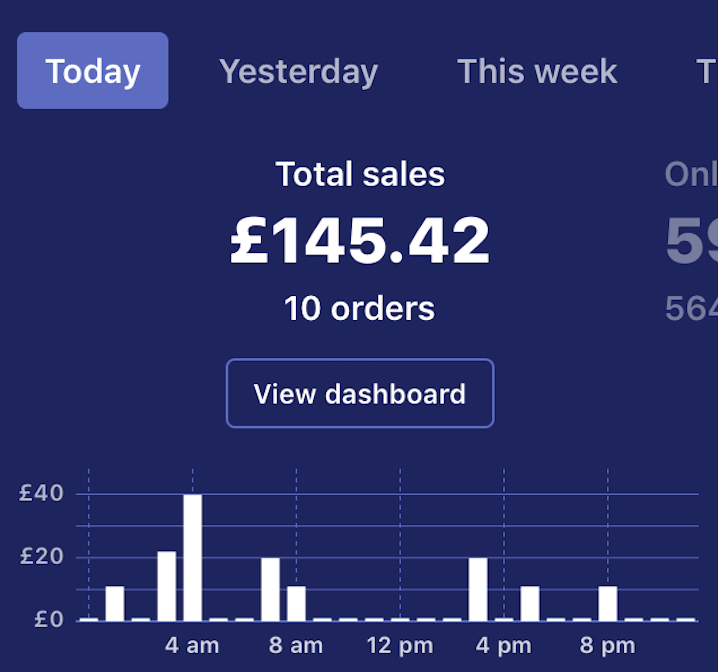Select the 1 am sales bar

pos(115,603)
